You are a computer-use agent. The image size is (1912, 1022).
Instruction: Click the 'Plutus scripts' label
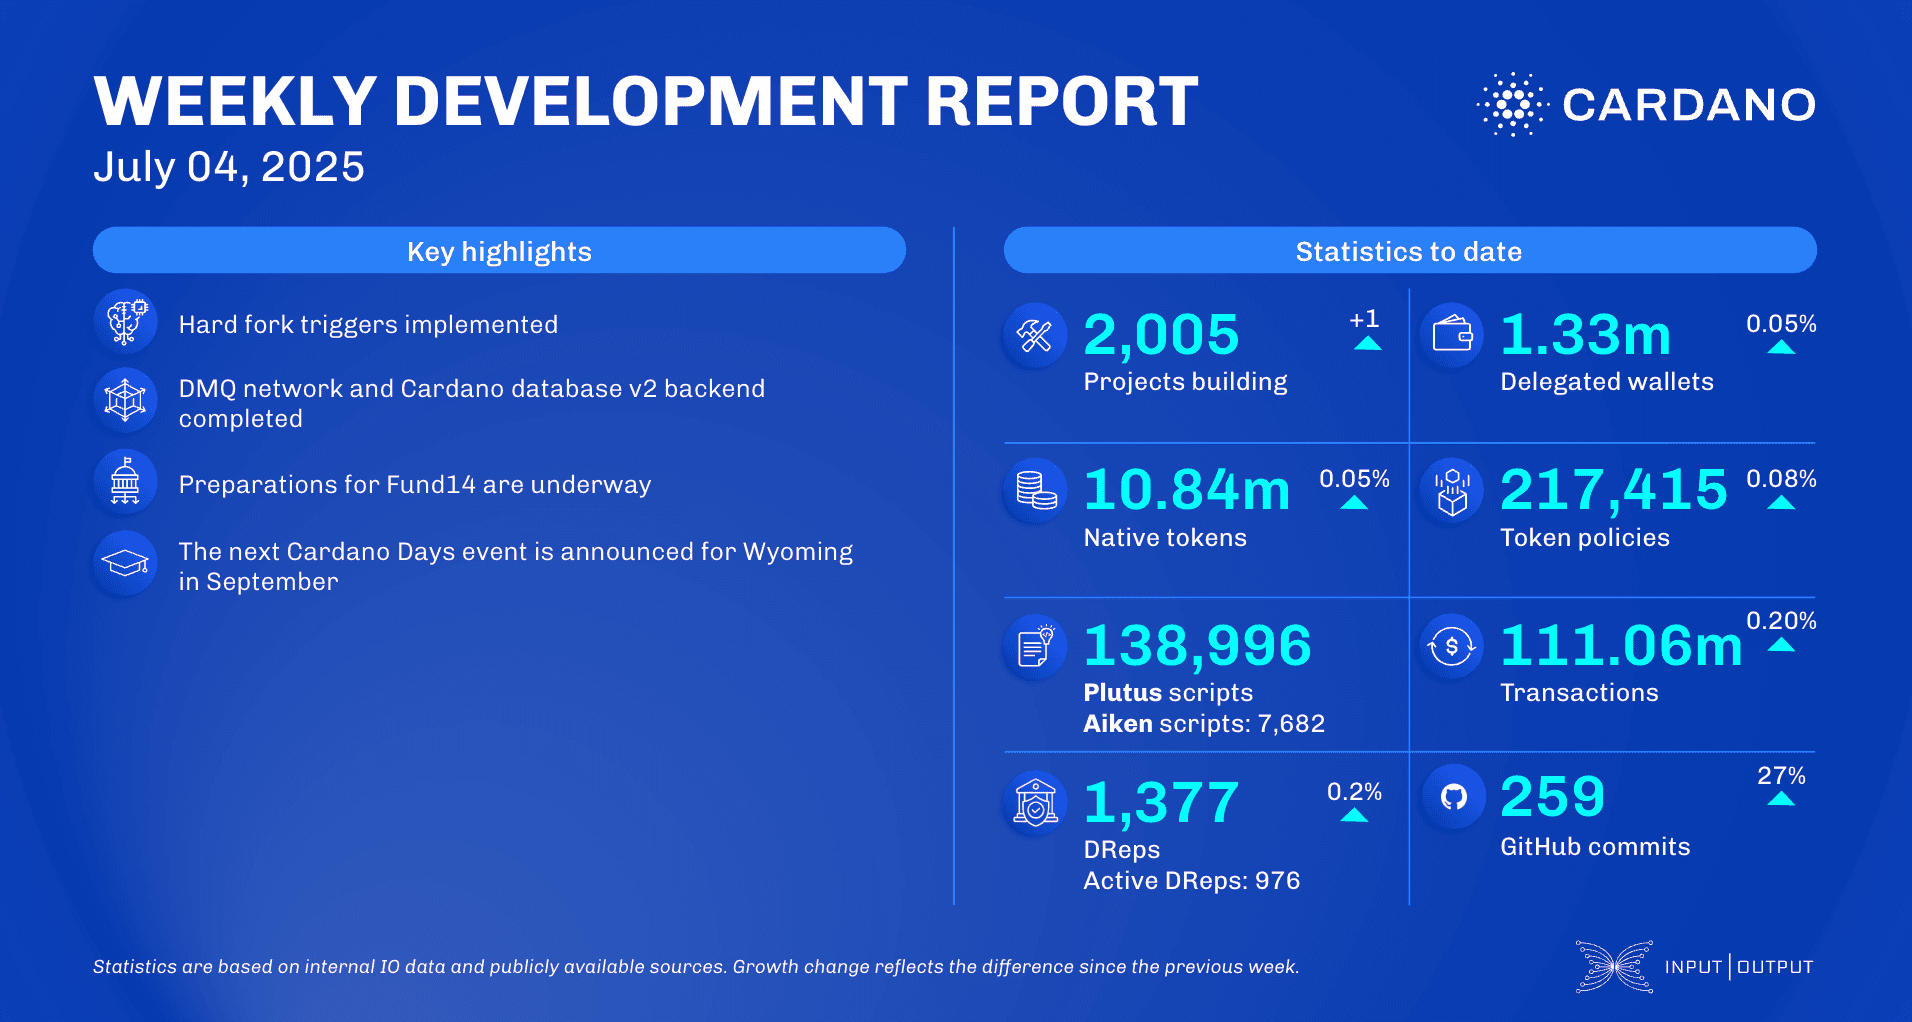[x=1168, y=693]
